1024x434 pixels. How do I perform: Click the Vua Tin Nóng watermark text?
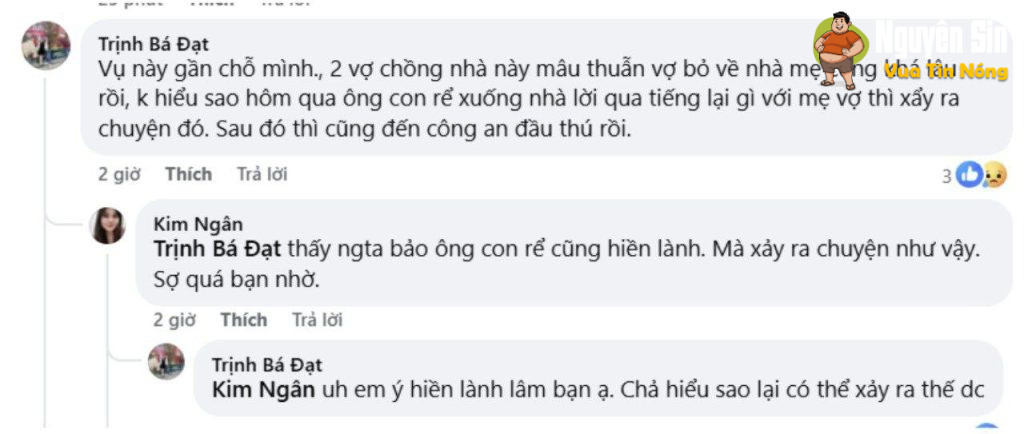click(x=945, y=72)
